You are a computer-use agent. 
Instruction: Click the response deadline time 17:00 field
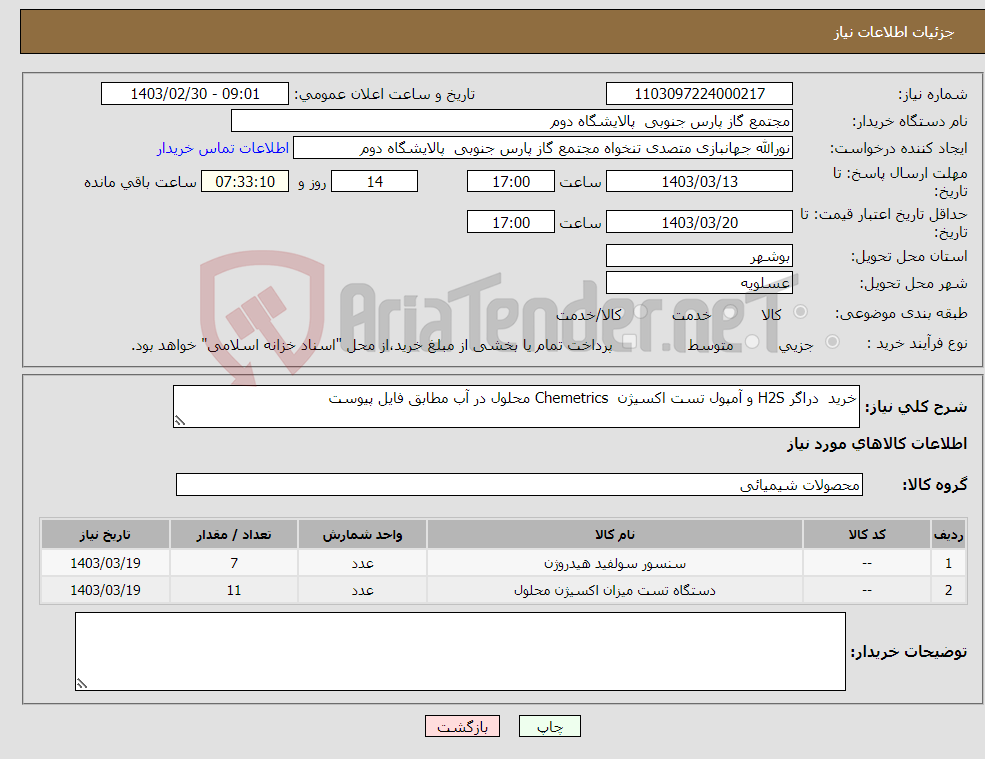click(x=511, y=182)
